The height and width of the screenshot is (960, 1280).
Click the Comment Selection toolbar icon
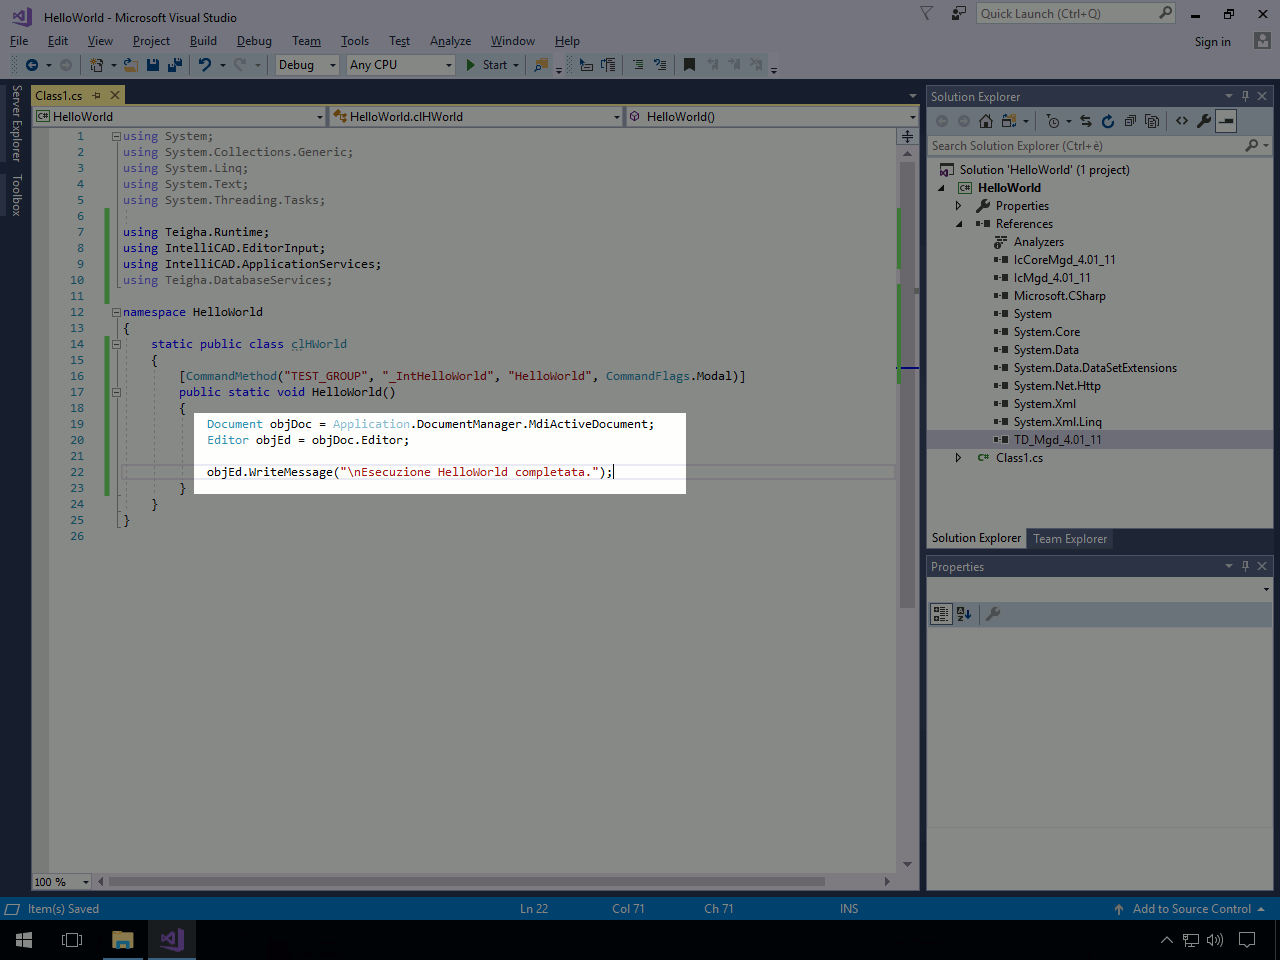638,65
